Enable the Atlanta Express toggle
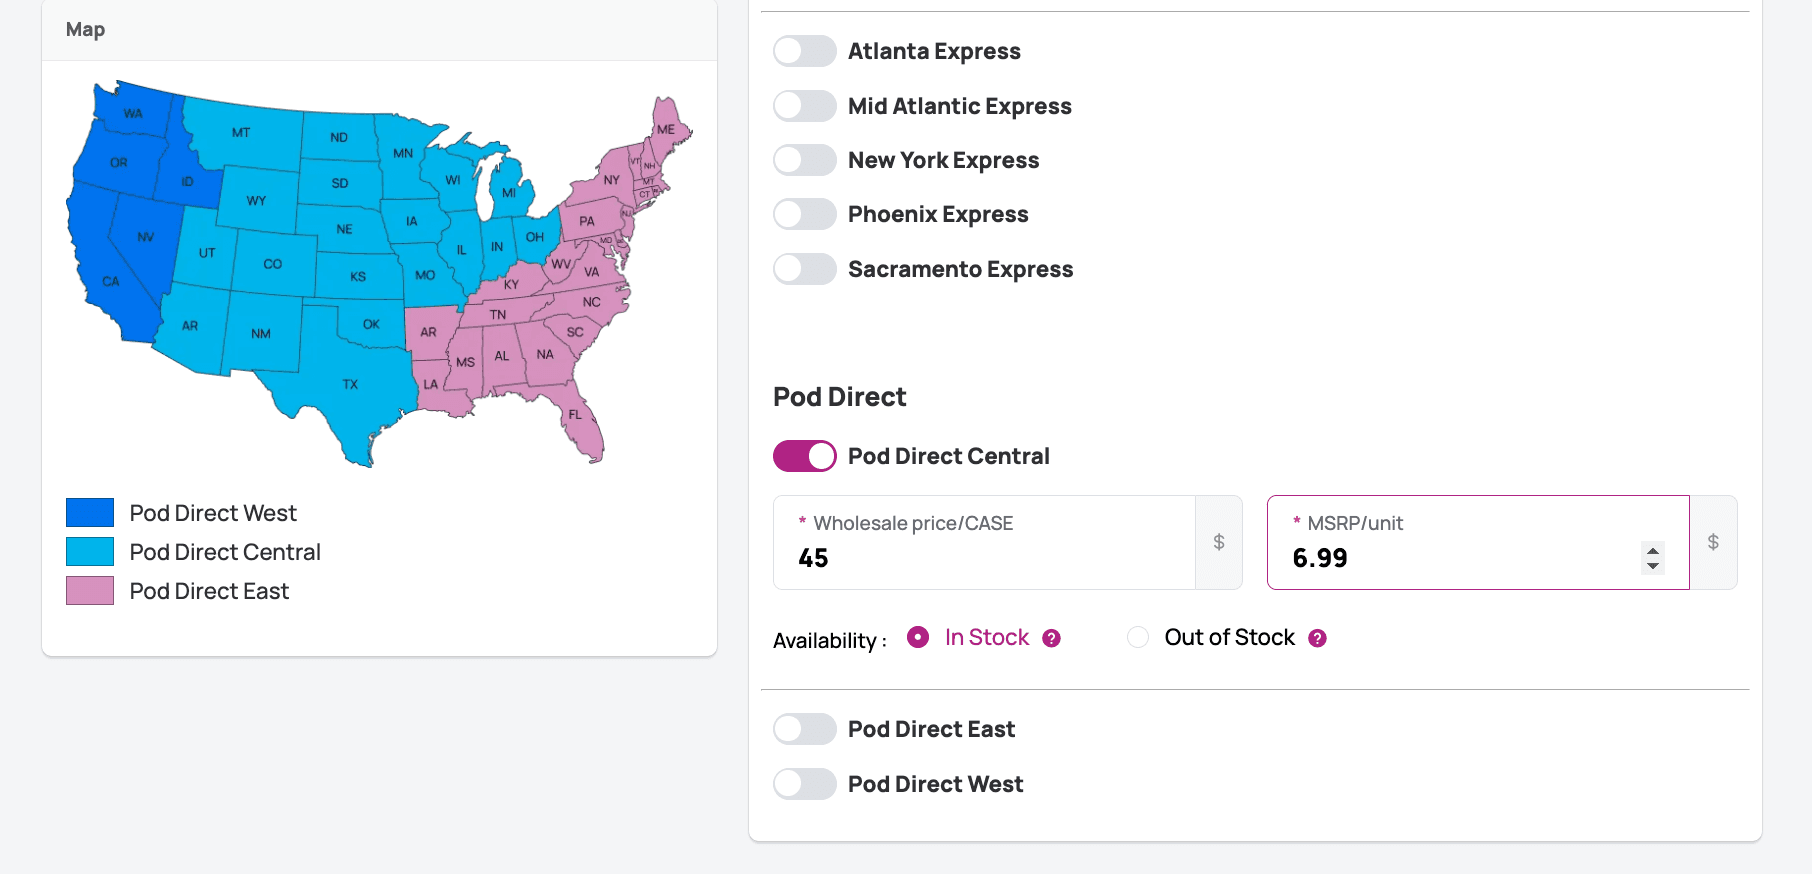The height and width of the screenshot is (874, 1812). click(804, 51)
